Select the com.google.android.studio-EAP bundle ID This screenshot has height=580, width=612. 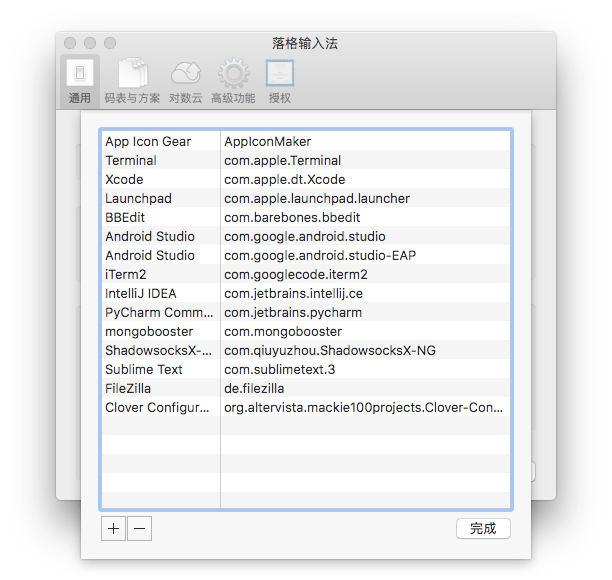click(320, 256)
